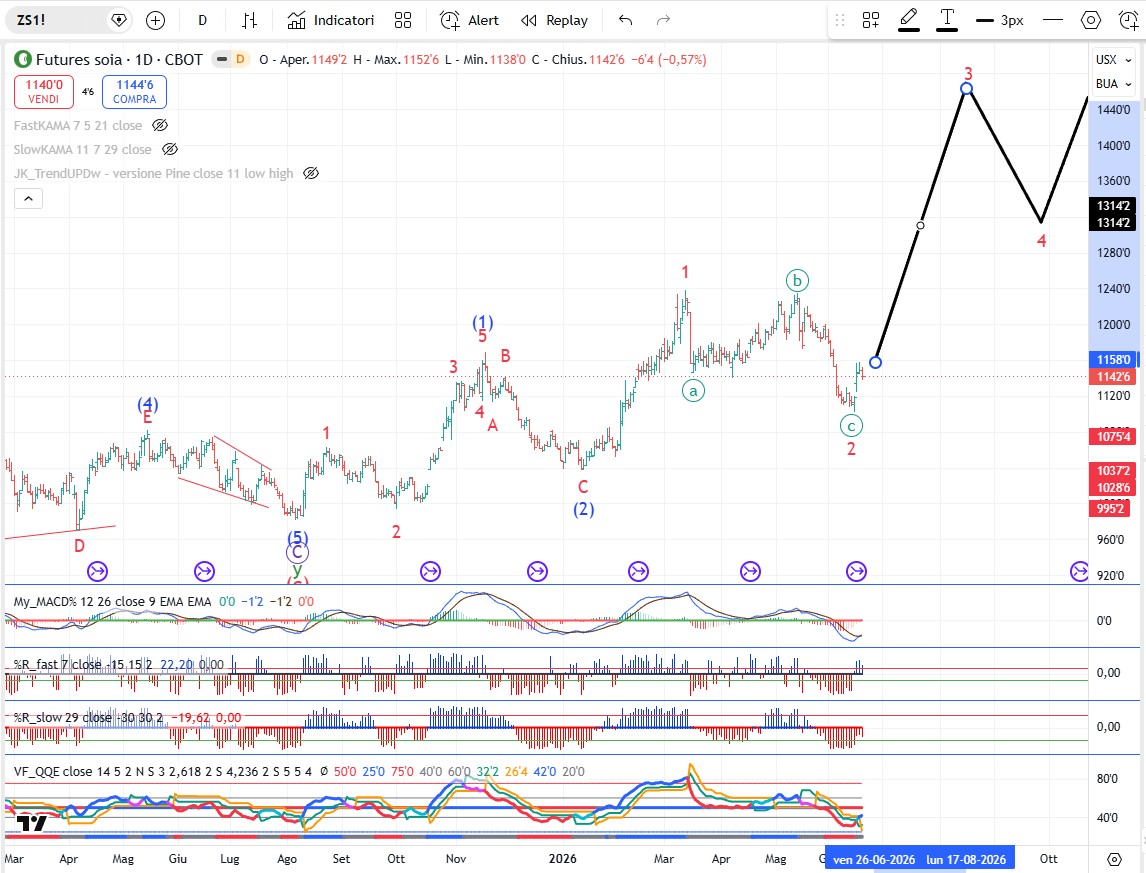Viewport: 1146px width, 873px height.
Task: Click the 1140'0 VENDI sell button
Action: 44,91
